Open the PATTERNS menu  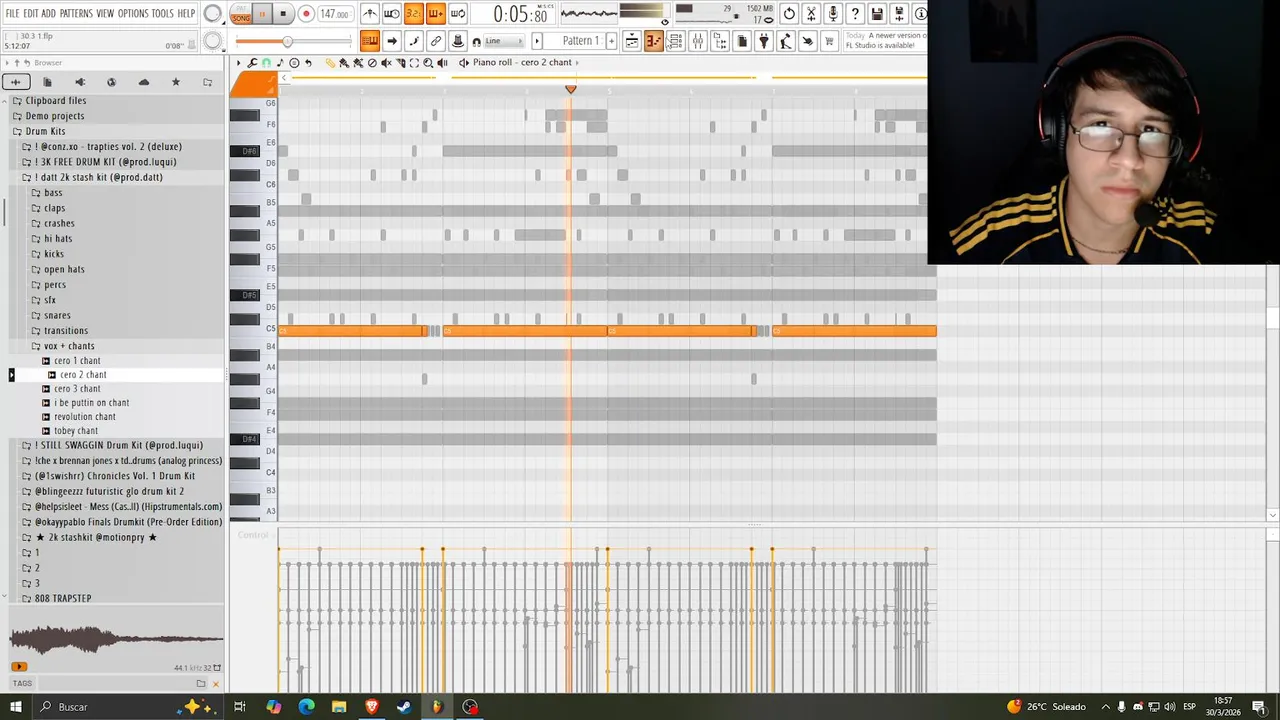76,14
